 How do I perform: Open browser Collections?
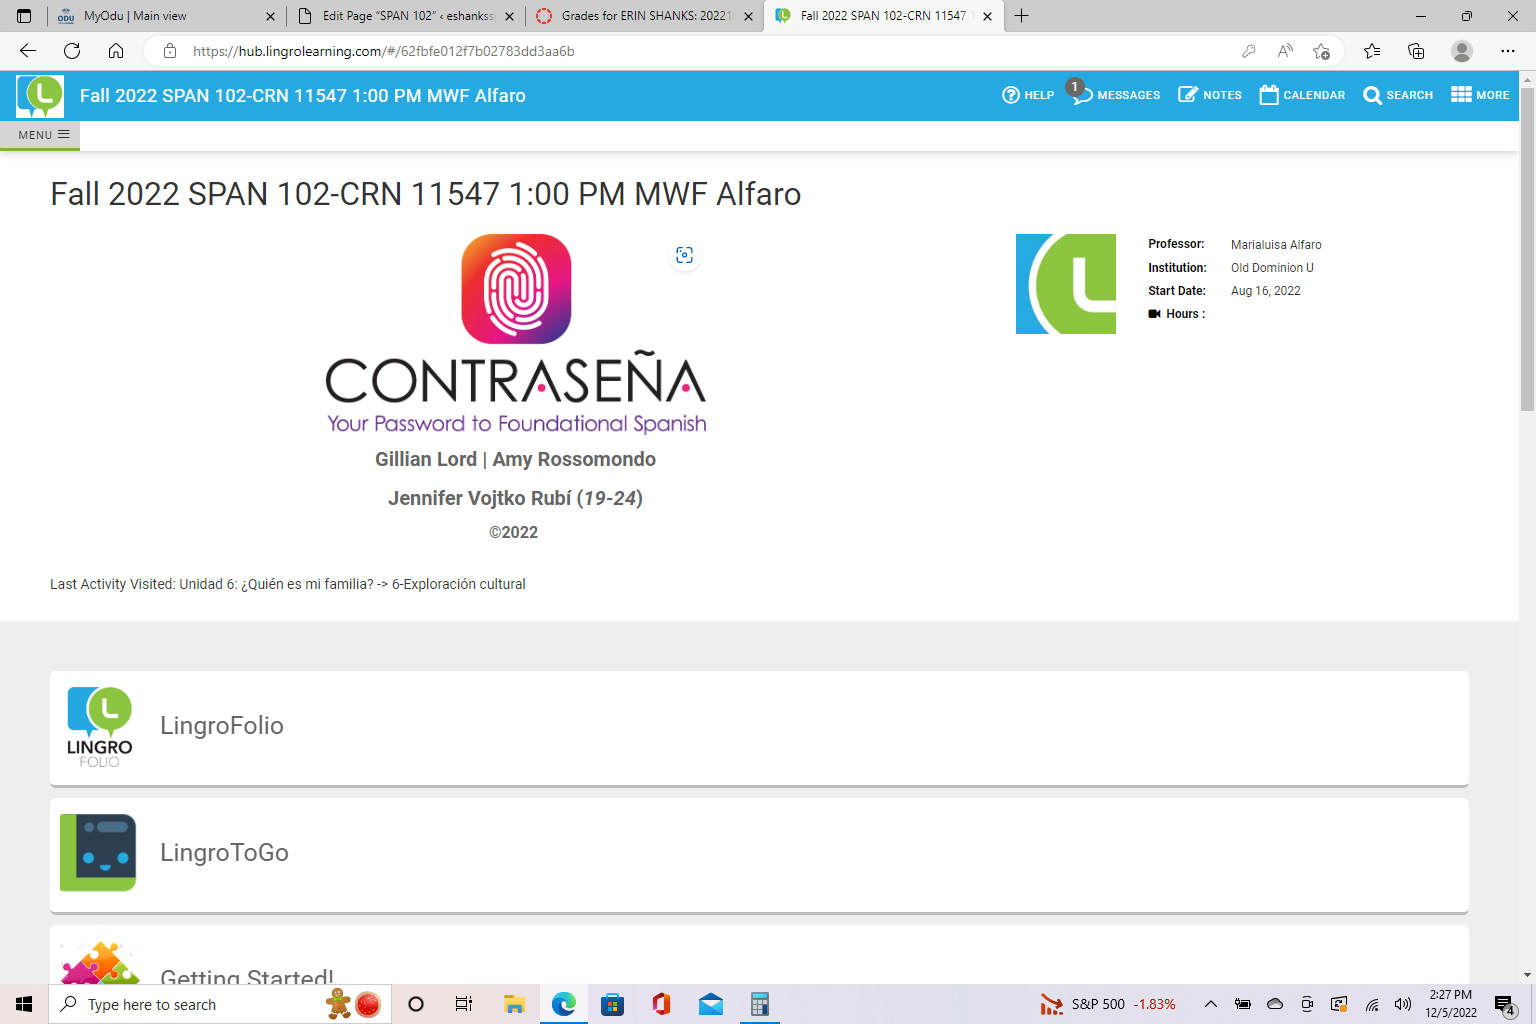pos(1416,51)
